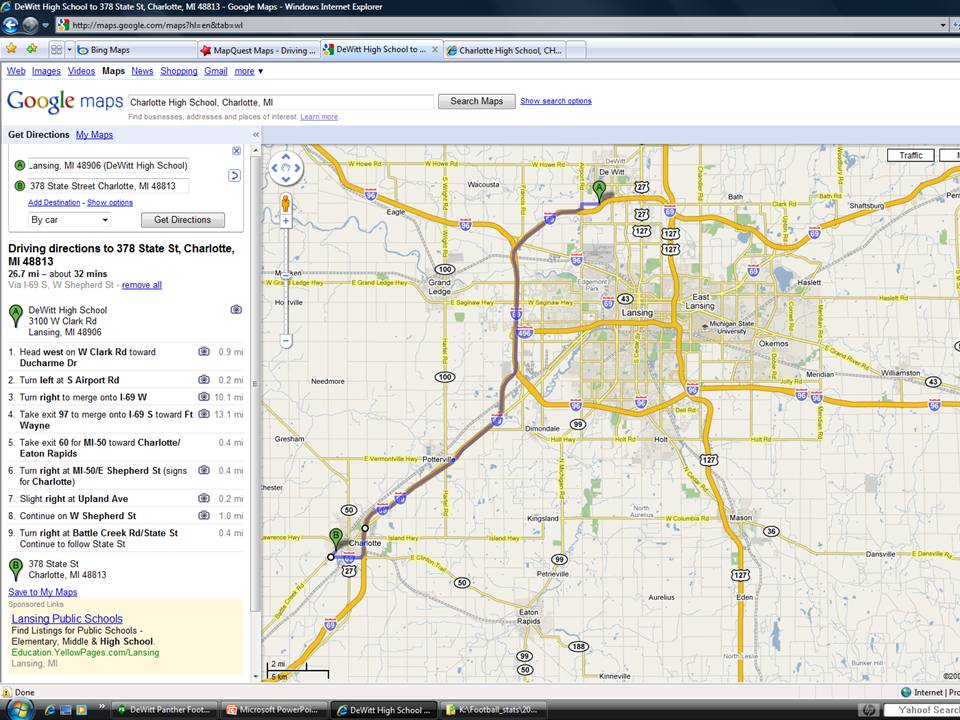The height and width of the screenshot is (720, 960).
Task: Toggle the Traffic overlay button
Action: (x=910, y=156)
